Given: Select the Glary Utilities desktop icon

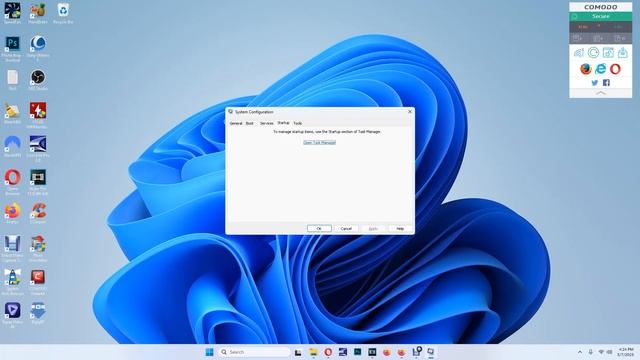Looking at the screenshot, I should pyautogui.click(x=38, y=48).
